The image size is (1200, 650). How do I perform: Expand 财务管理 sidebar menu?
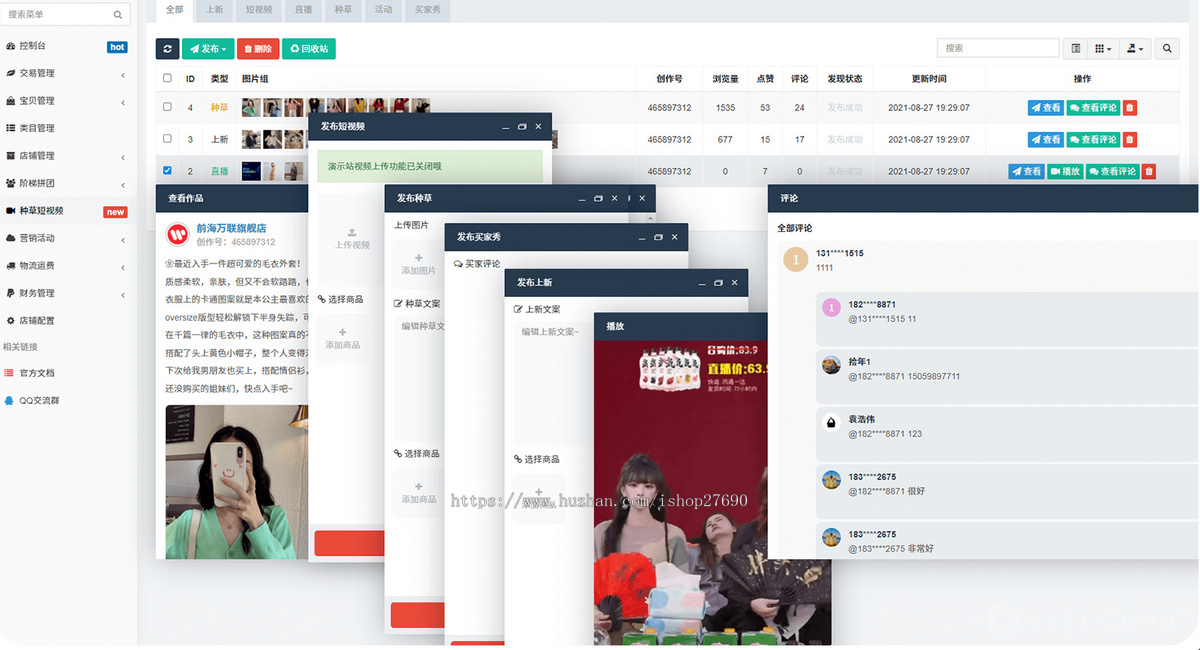tap(68, 293)
